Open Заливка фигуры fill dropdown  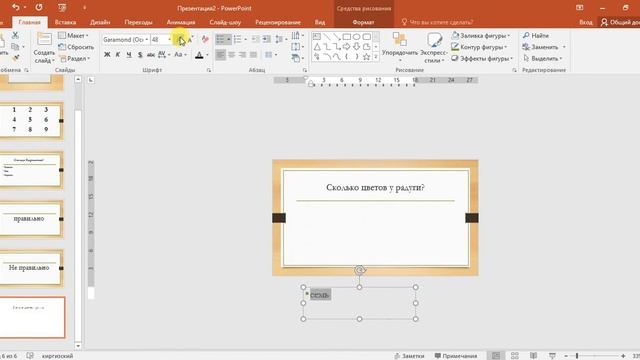click(481, 36)
